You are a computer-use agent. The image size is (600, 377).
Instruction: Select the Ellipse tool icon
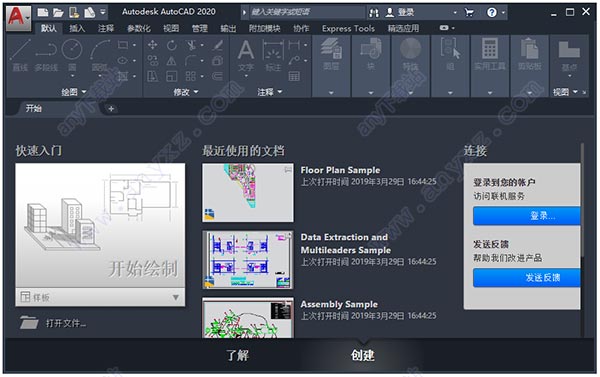(123, 60)
